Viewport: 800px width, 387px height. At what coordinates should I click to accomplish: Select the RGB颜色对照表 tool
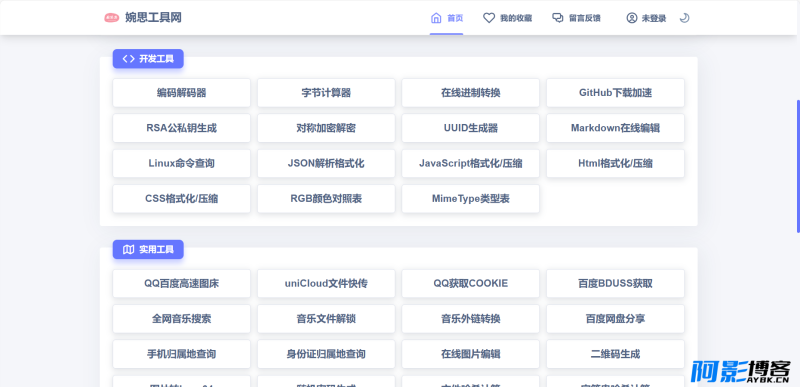[x=326, y=199]
